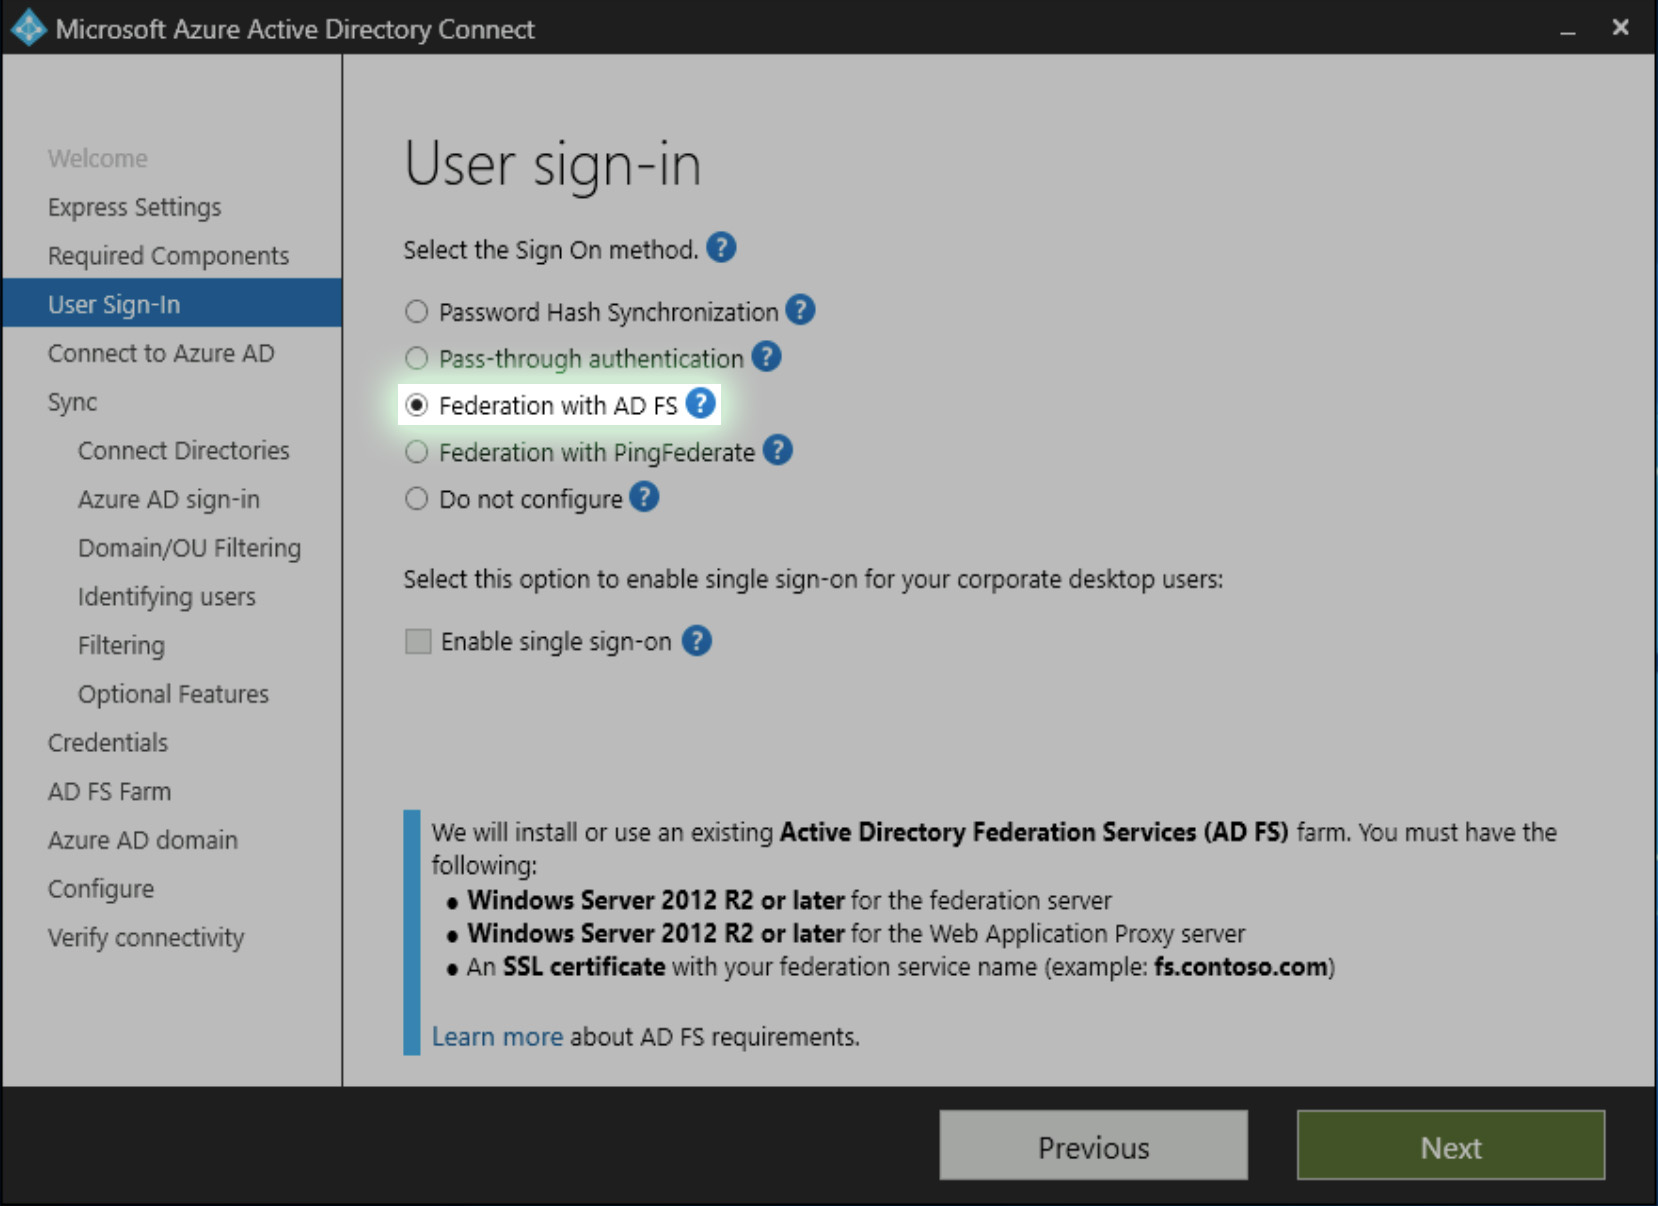1658x1206 pixels.
Task: Click help icon beside Pass-through authentication
Action: point(765,356)
